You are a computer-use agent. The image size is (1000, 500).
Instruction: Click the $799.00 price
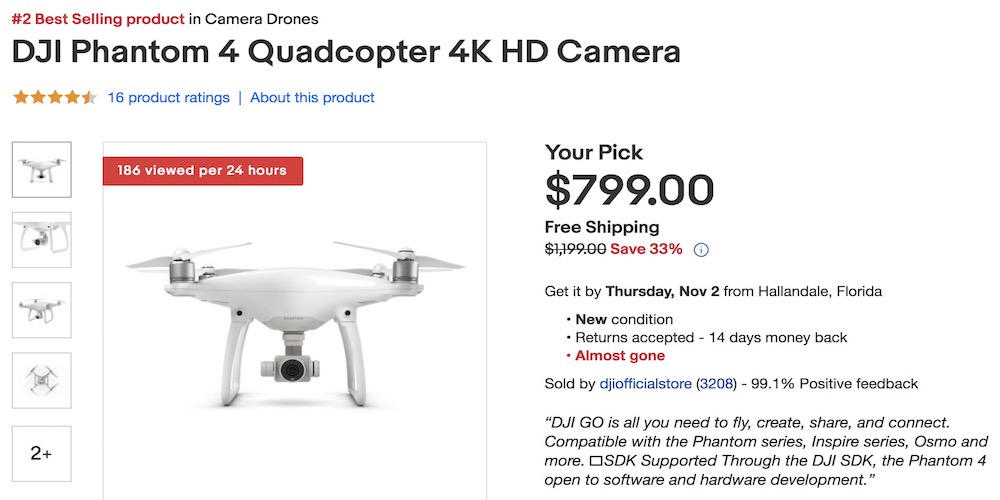pyautogui.click(x=629, y=190)
